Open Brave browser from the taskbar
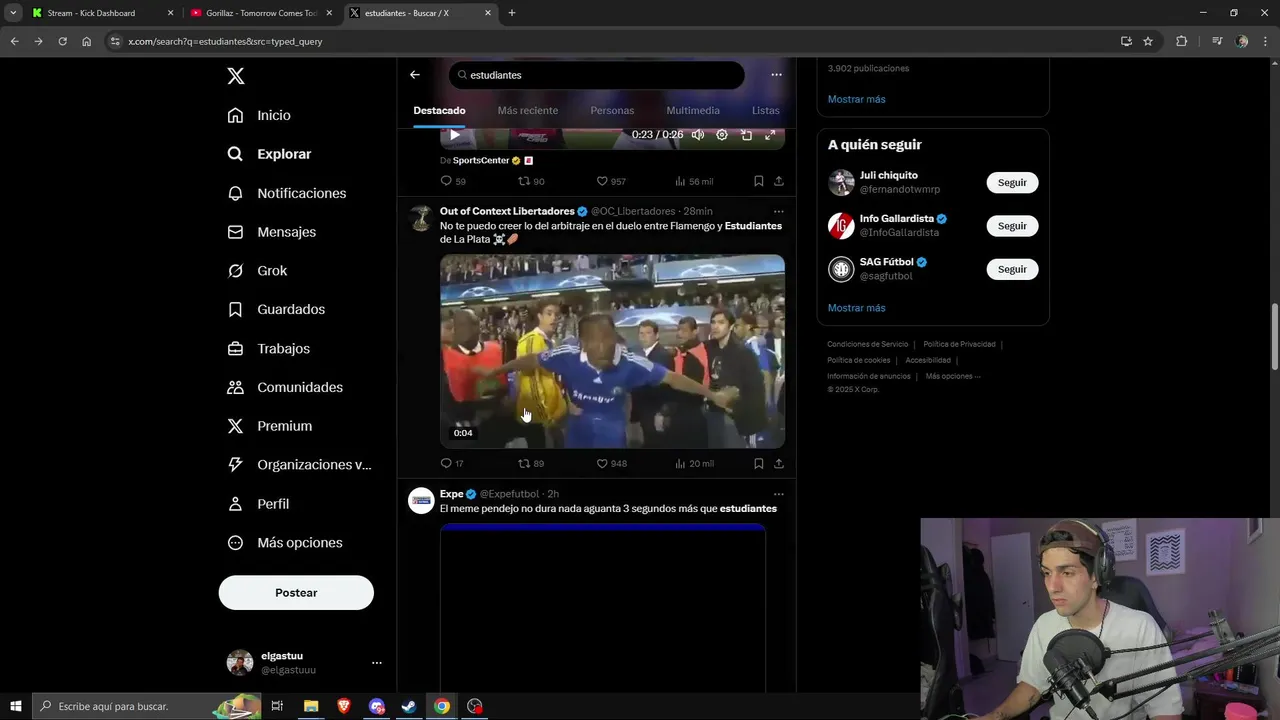1280x720 pixels. [344, 706]
